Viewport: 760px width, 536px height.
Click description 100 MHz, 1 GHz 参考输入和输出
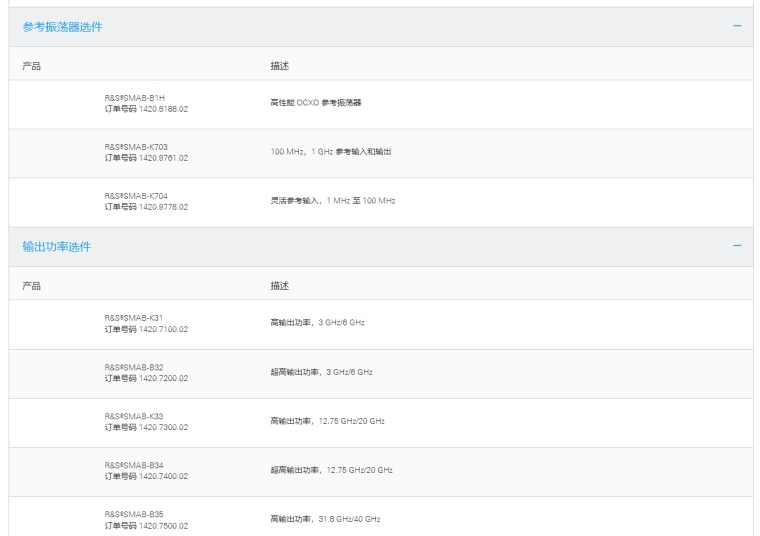click(331, 152)
